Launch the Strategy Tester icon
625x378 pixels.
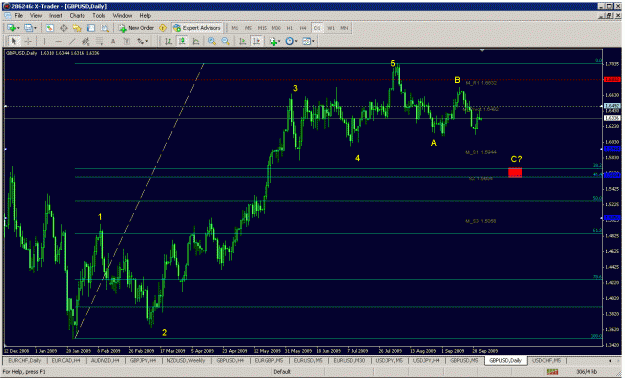point(104,28)
